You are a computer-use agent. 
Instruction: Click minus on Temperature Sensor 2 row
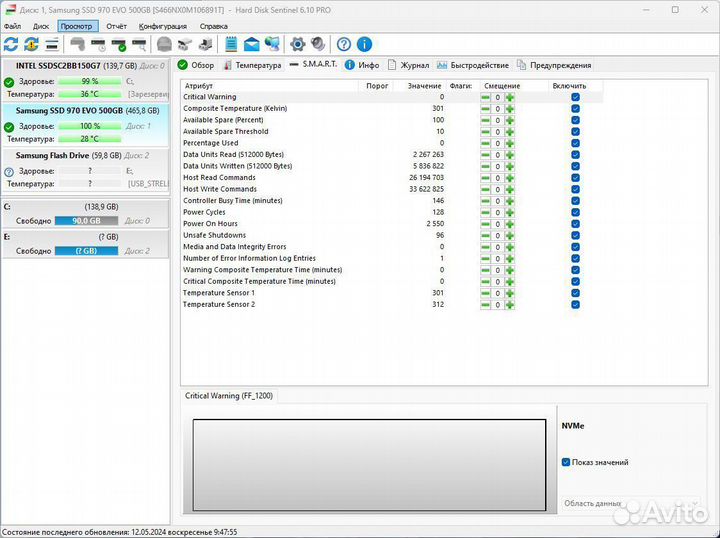pyautogui.click(x=485, y=305)
